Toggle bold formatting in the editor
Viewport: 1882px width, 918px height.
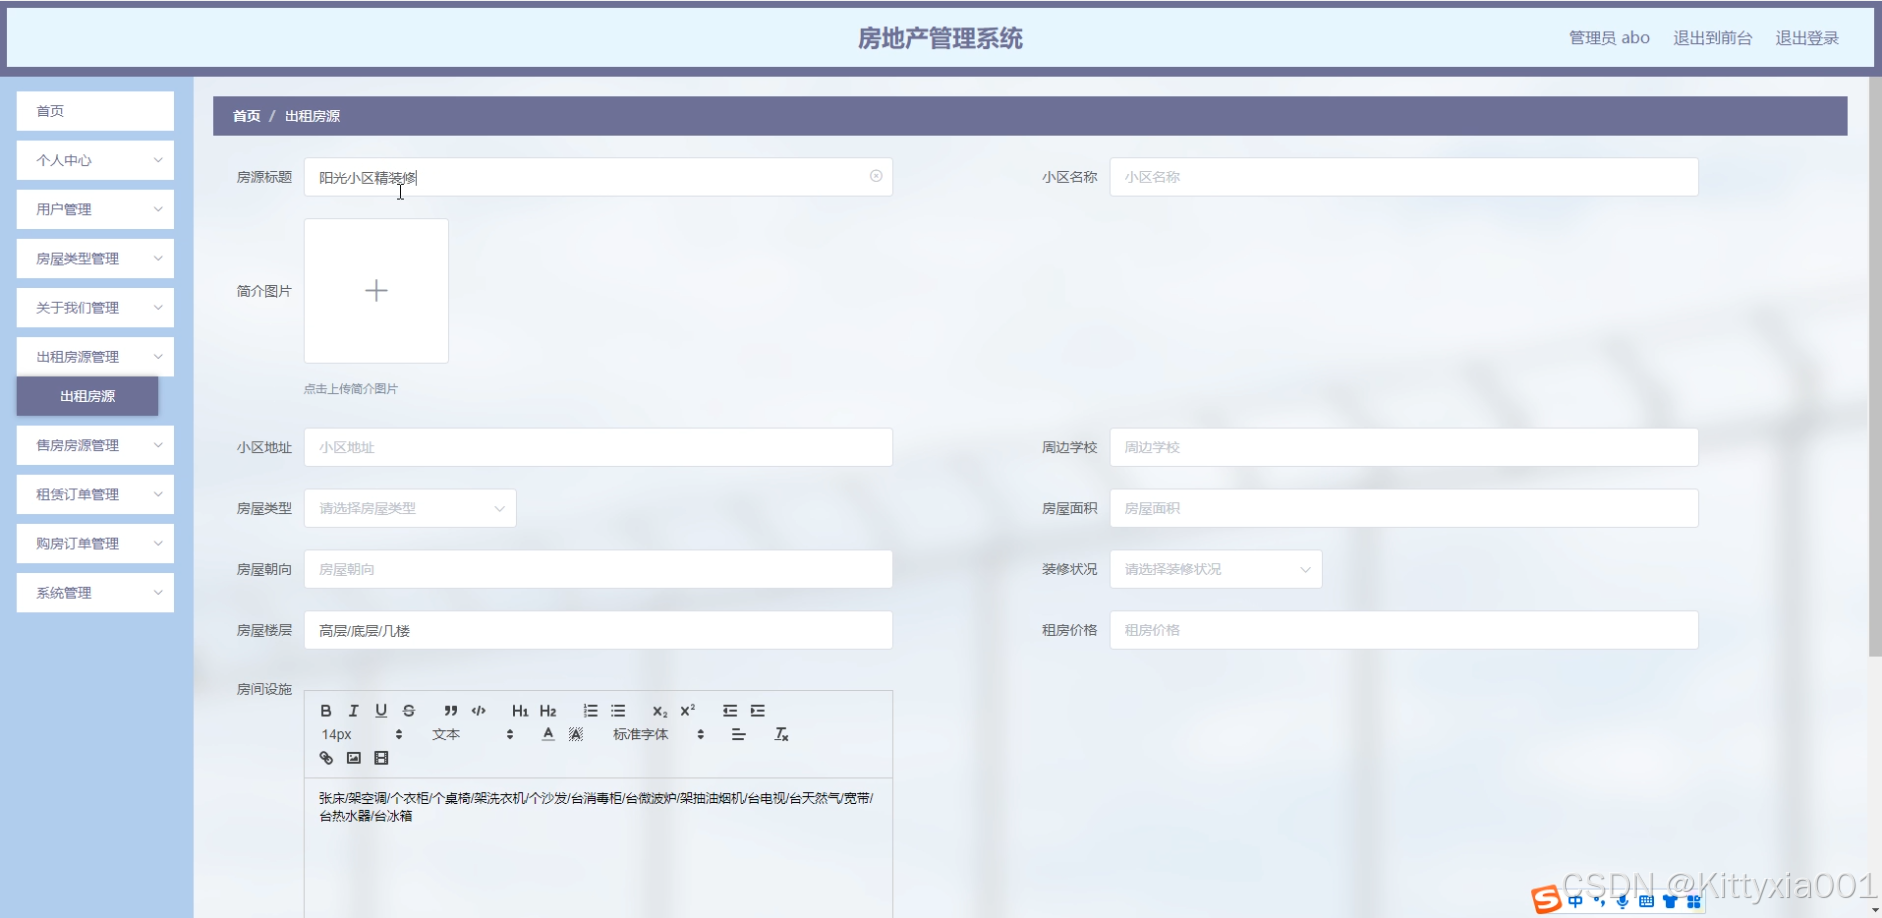(x=326, y=711)
